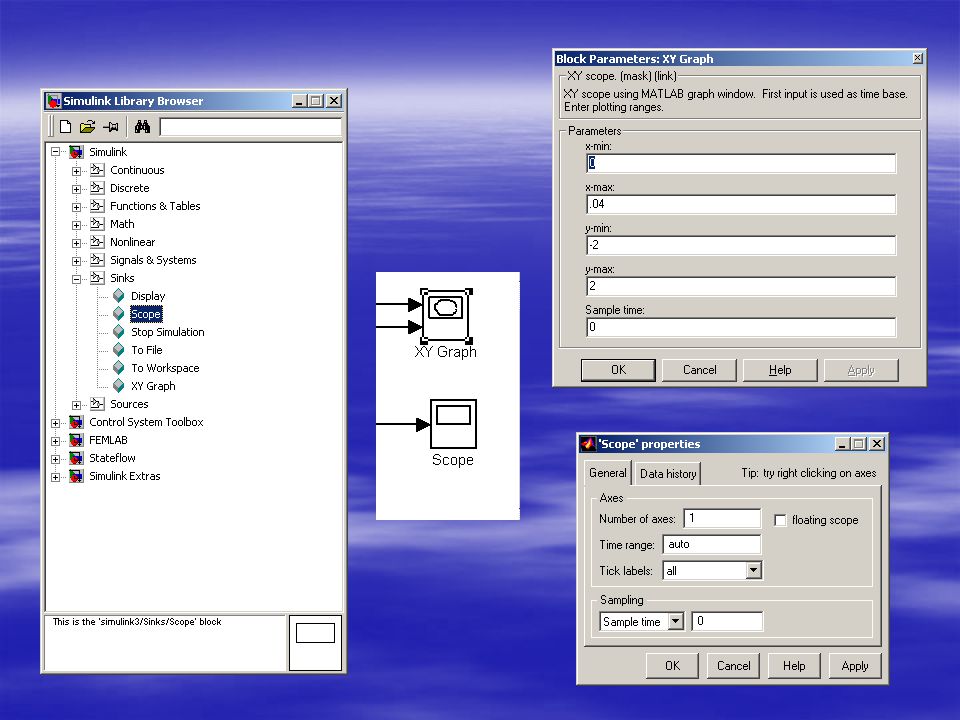960x720 pixels.
Task: Expand the Sources node
Action: (x=77, y=405)
